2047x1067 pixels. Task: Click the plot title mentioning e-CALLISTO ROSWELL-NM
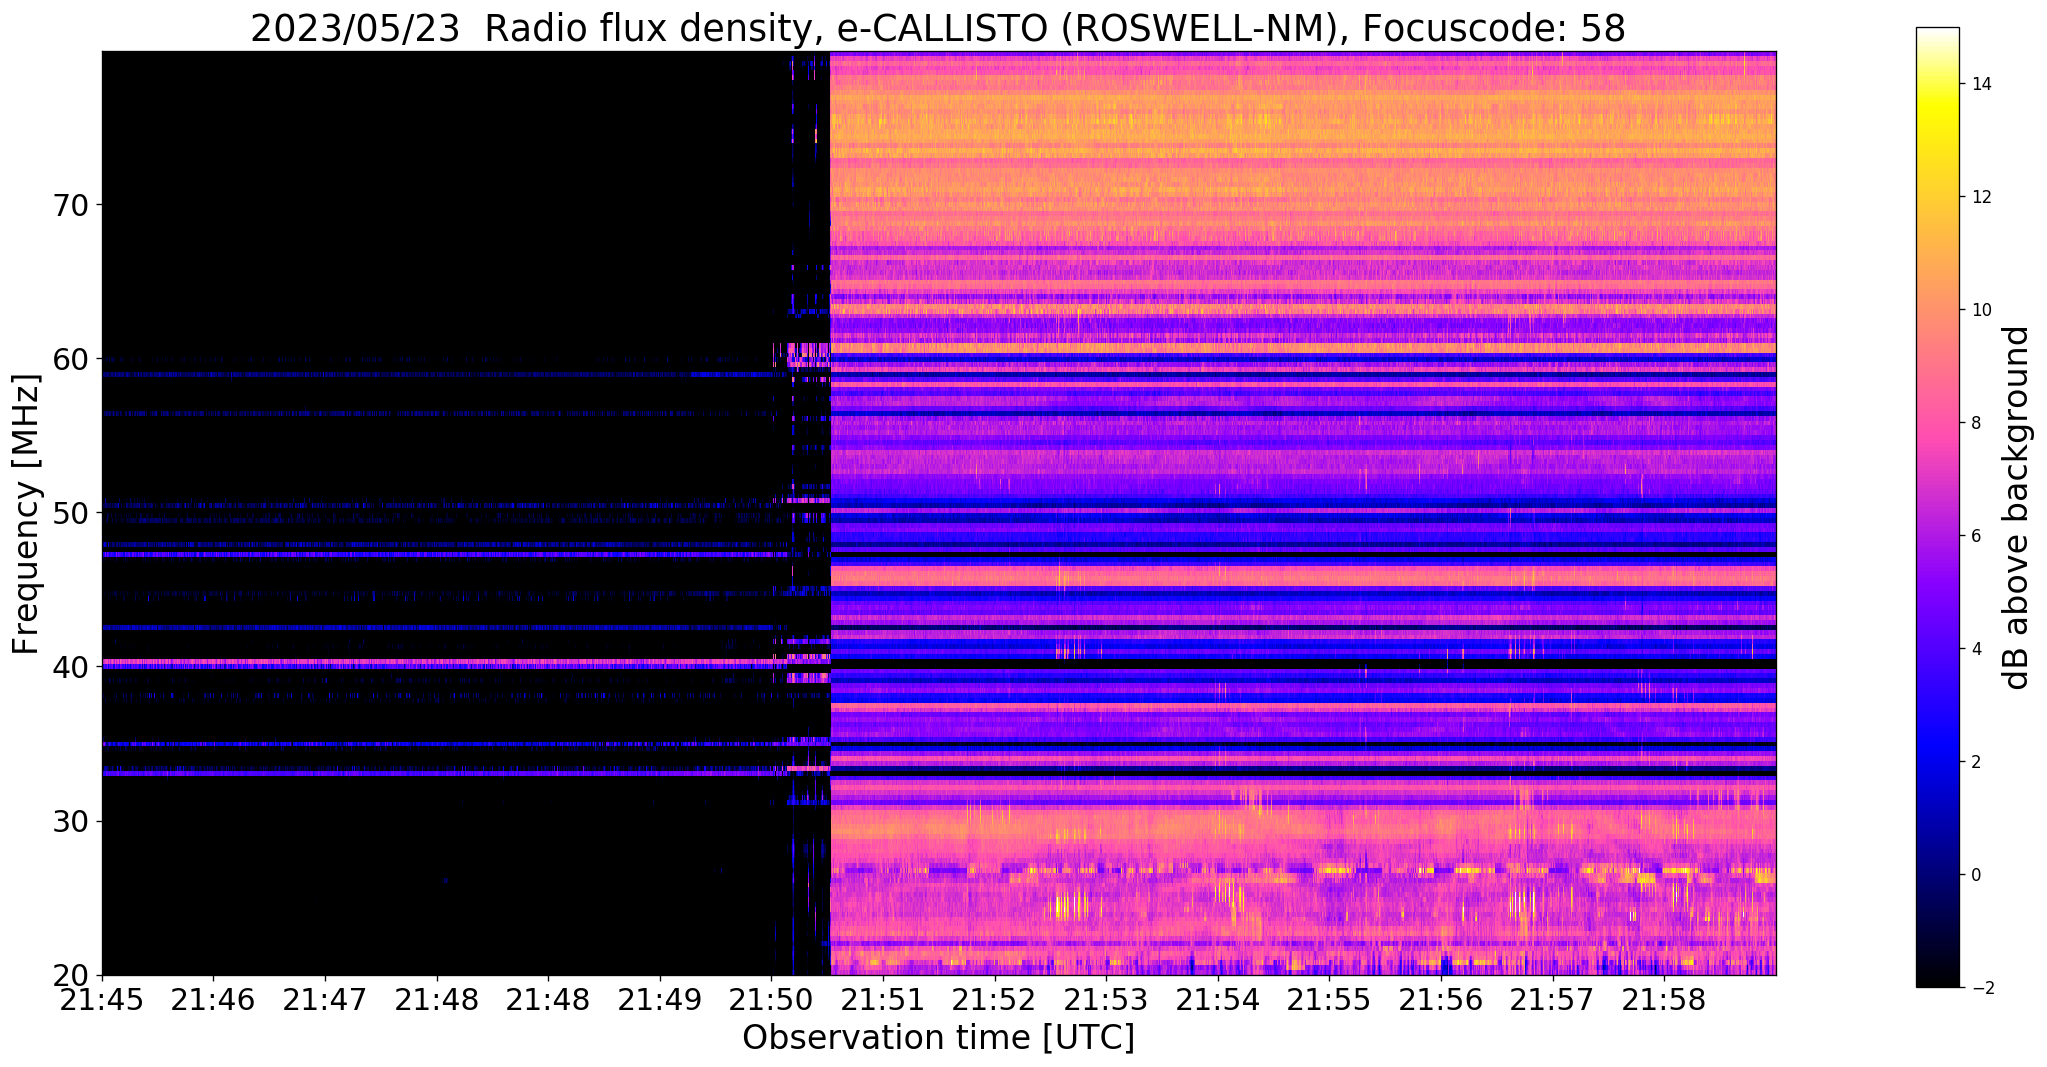pos(938,28)
